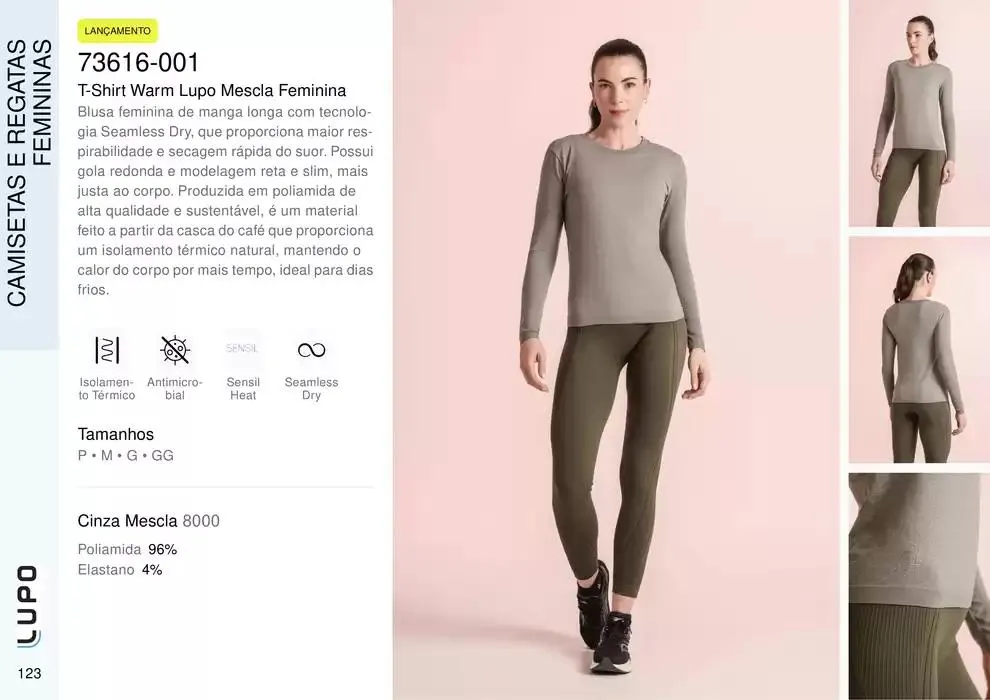Viewport: 990px width, 700px height.
Task: Click the main product photo
Action: pyautogui.click(x=617, y=350)
